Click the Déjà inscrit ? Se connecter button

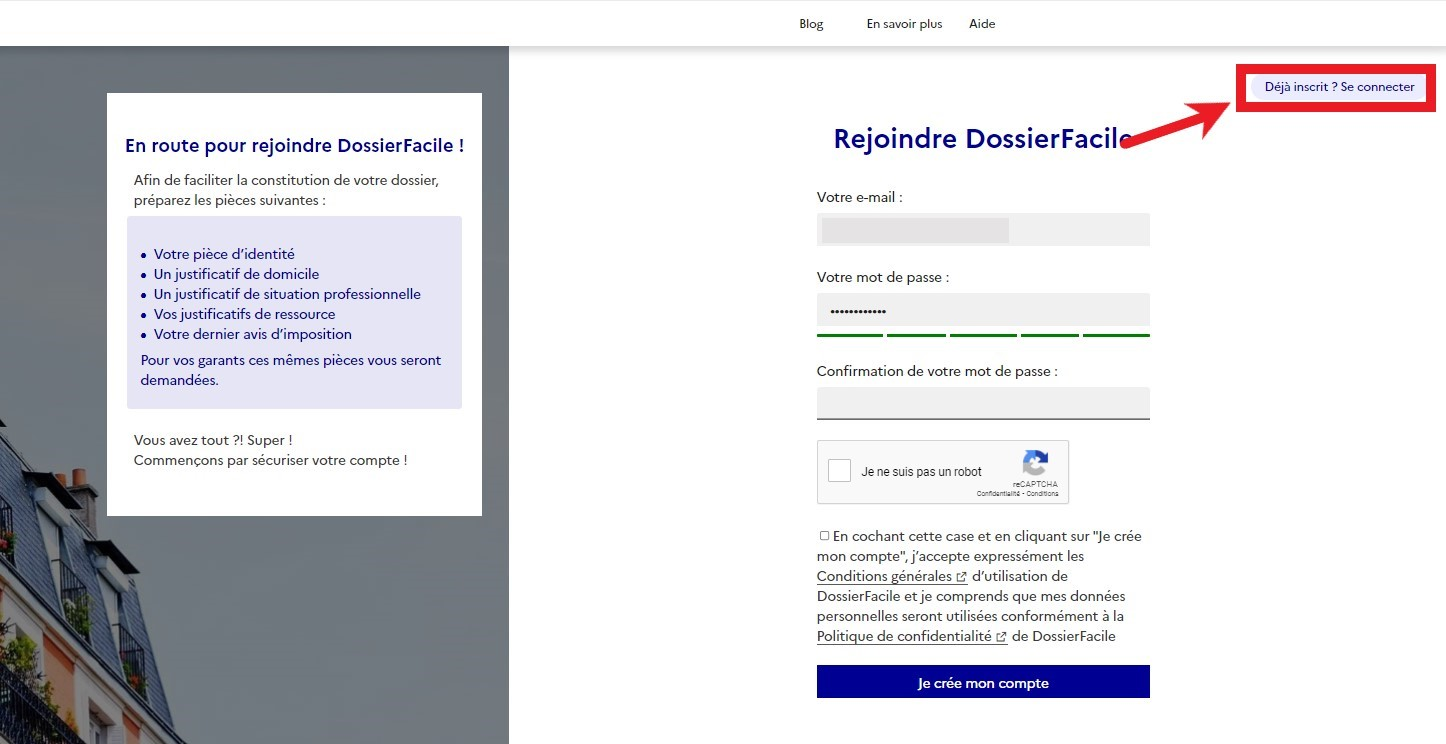(x=1338, y=87)
